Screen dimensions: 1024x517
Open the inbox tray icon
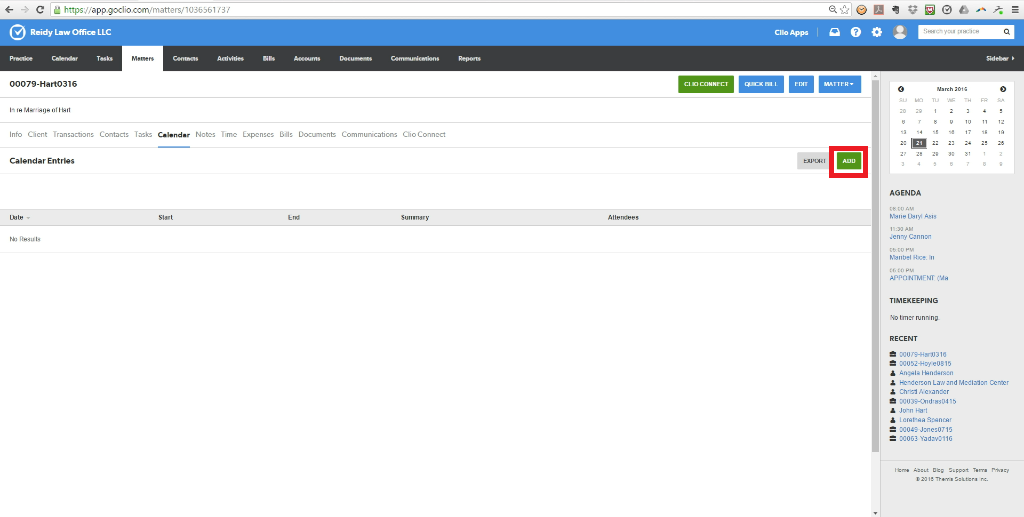click(835, 32)
